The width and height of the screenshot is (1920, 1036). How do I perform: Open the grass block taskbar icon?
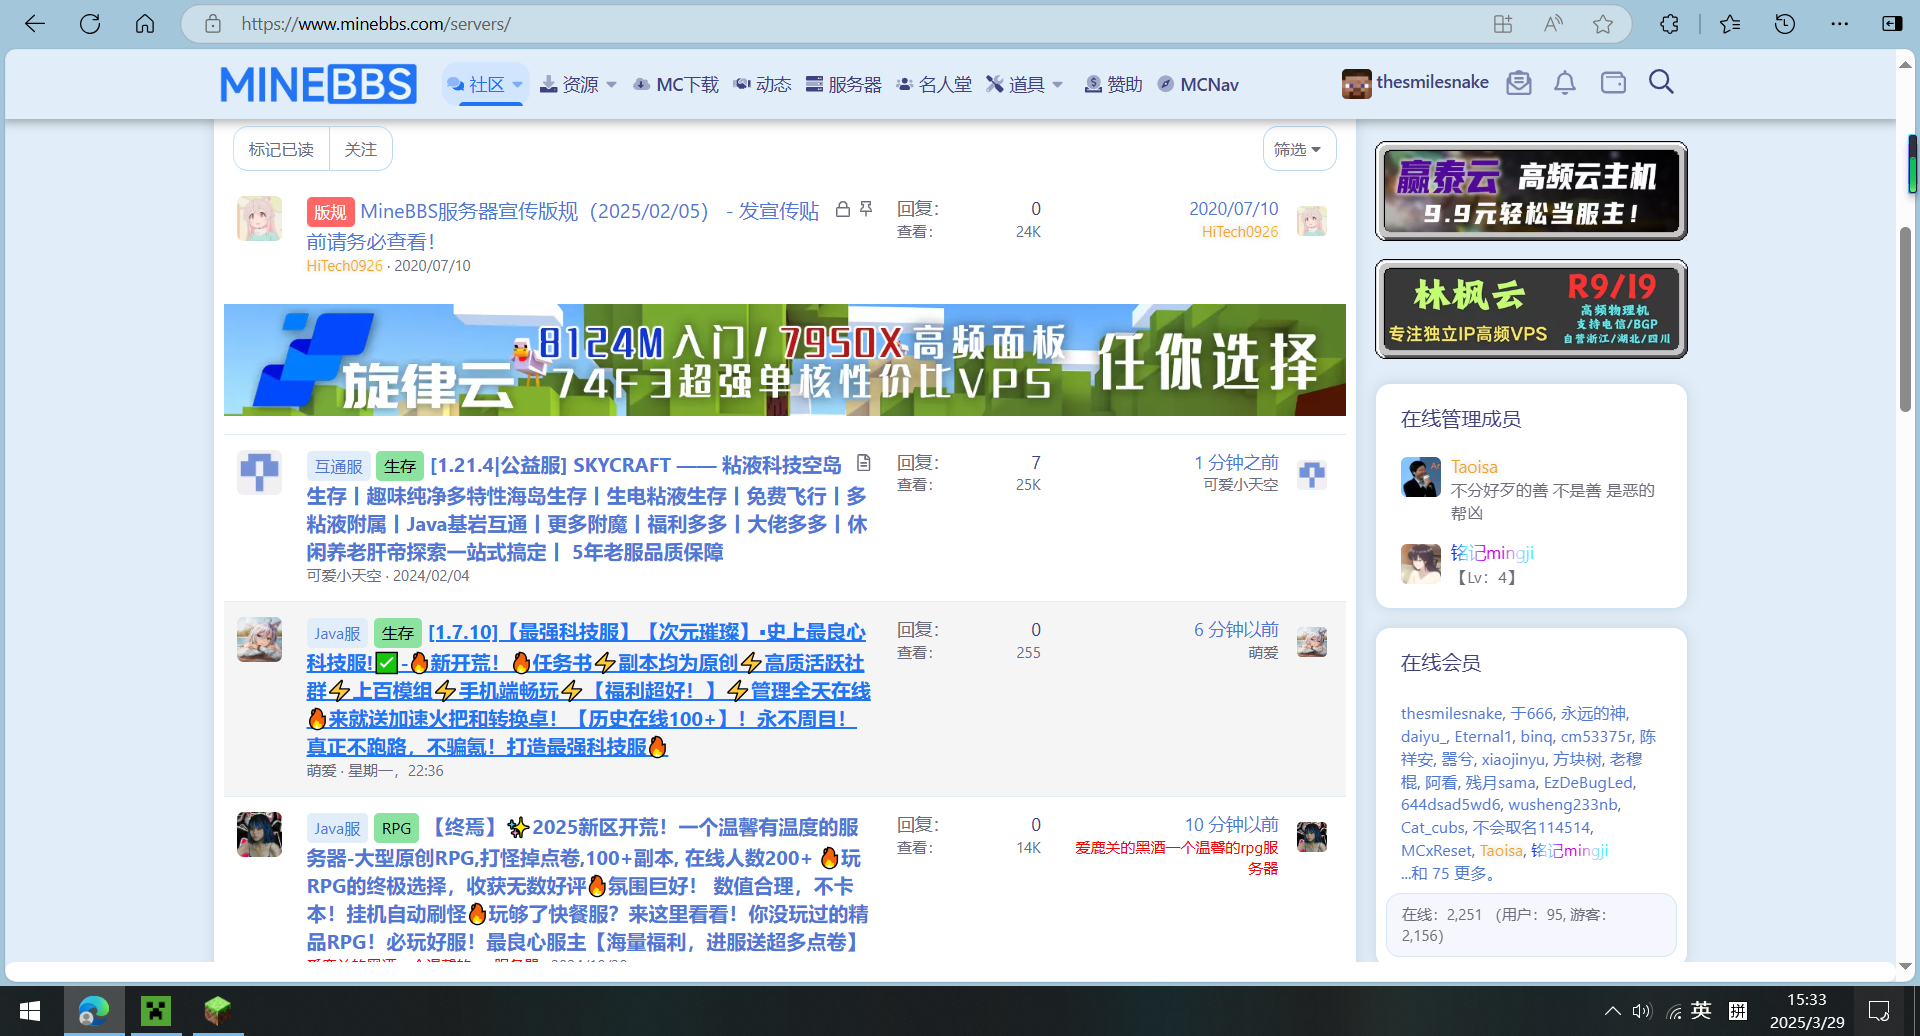click(217, 1011)
